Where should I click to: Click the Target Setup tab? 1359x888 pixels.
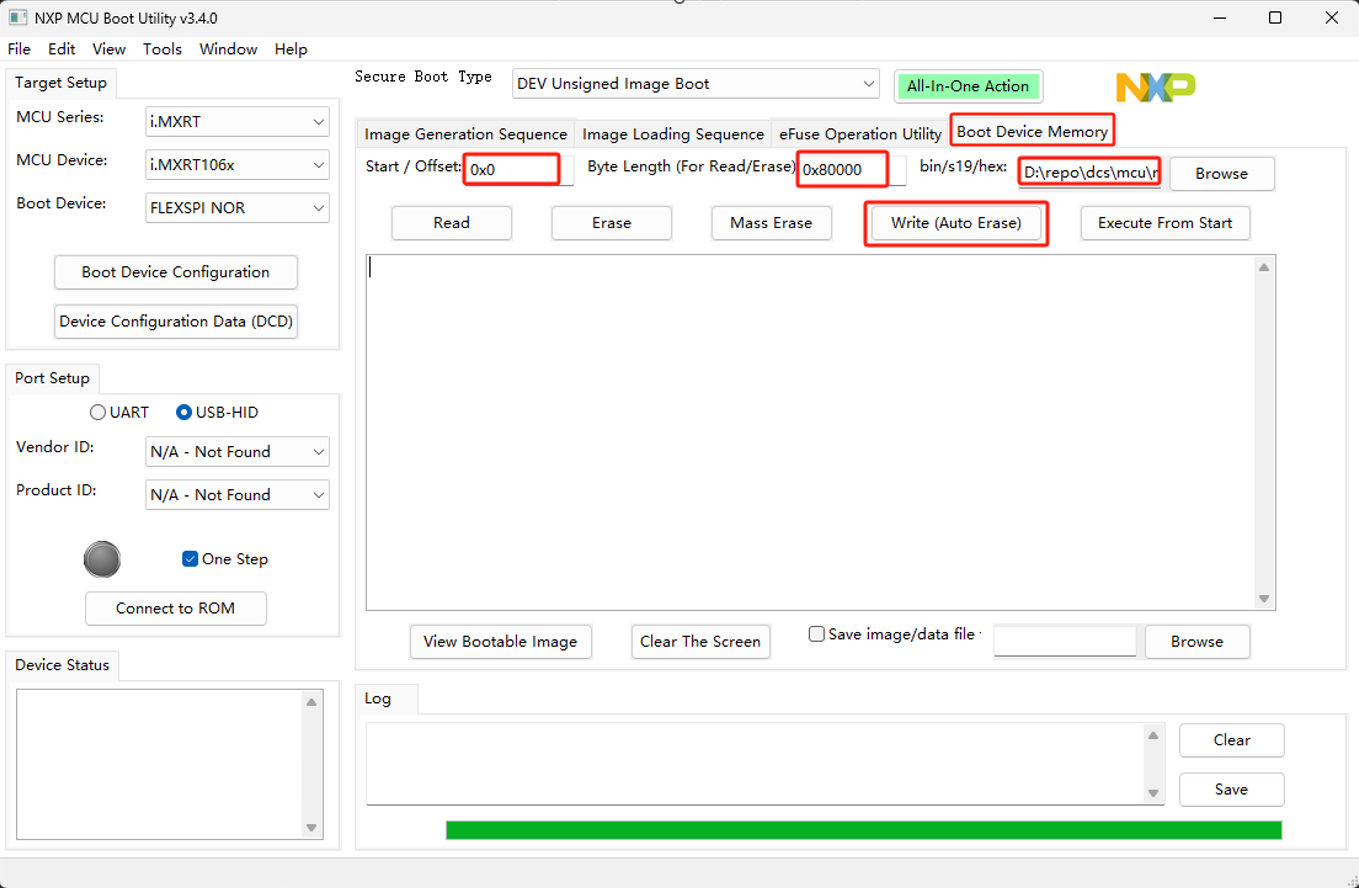(61, 82)
